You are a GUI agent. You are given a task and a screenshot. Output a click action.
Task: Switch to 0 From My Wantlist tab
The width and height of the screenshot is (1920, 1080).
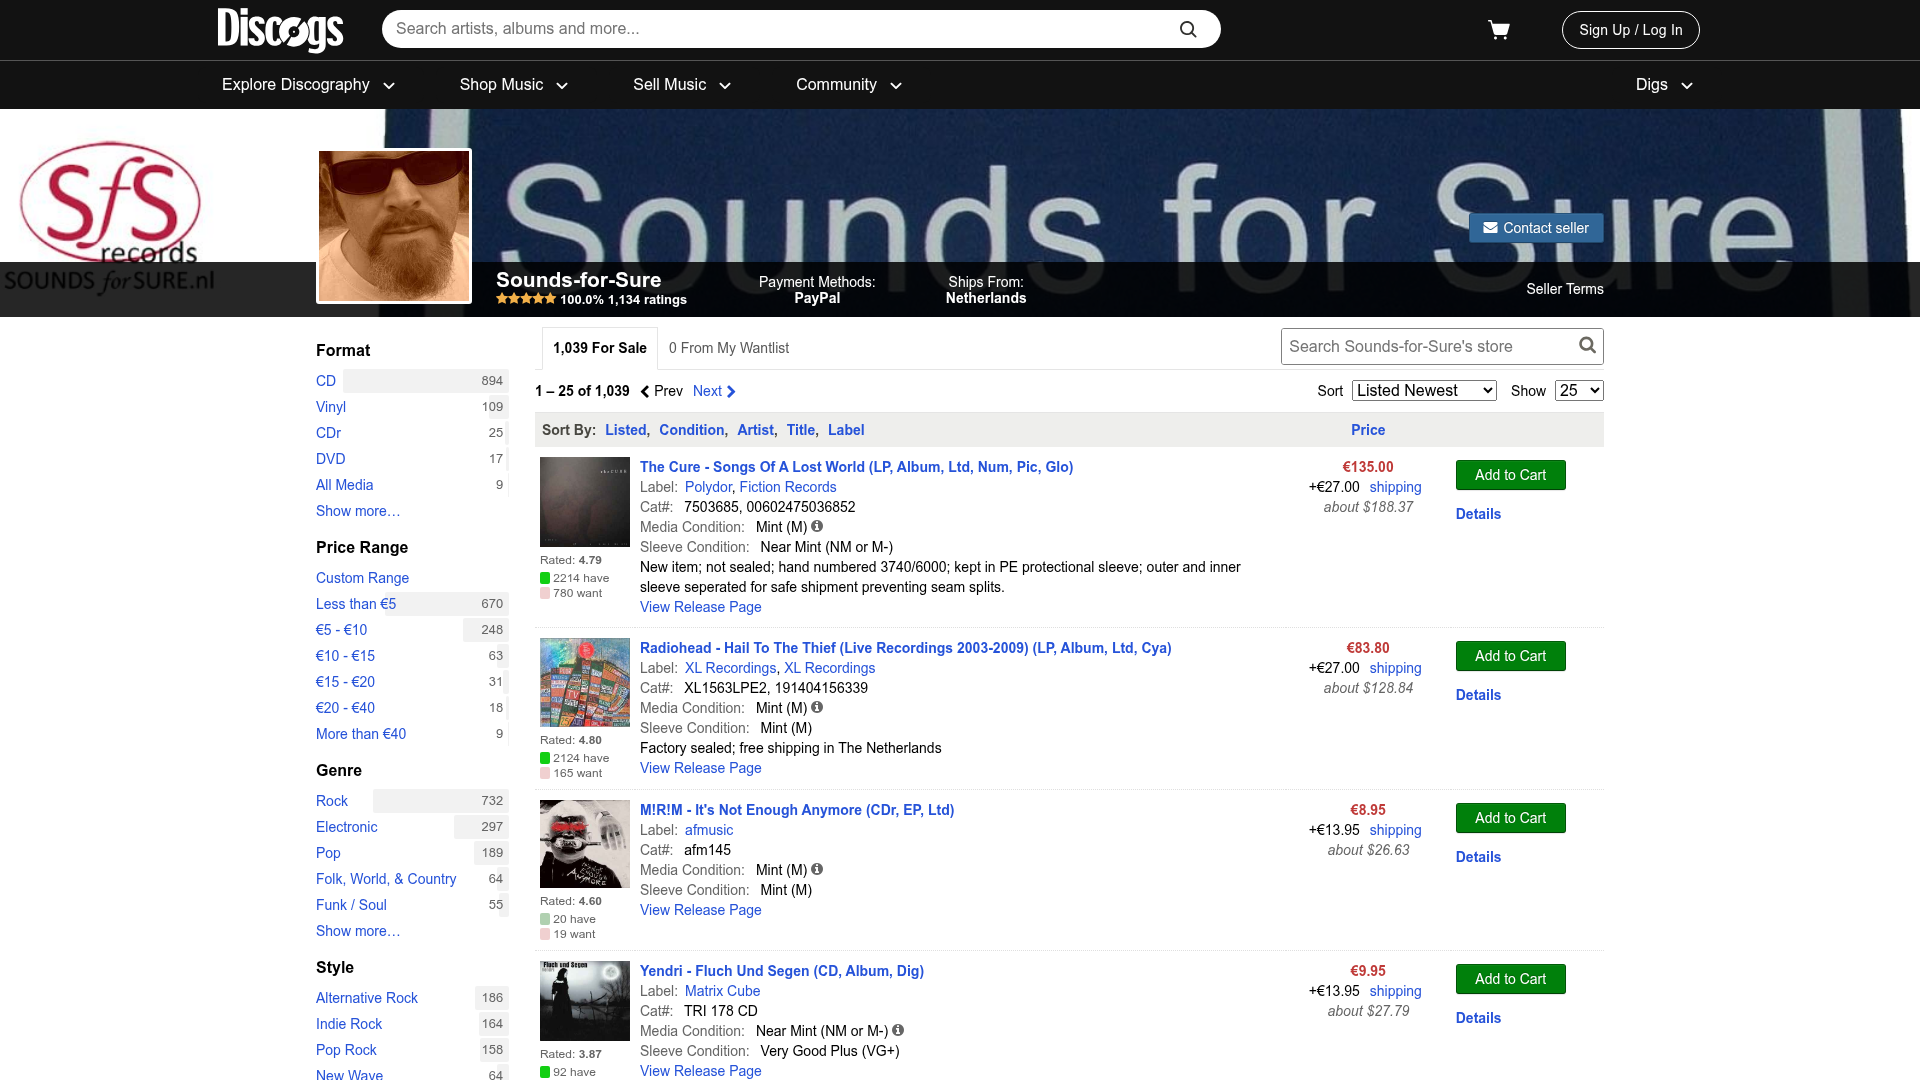click(729, 348)
